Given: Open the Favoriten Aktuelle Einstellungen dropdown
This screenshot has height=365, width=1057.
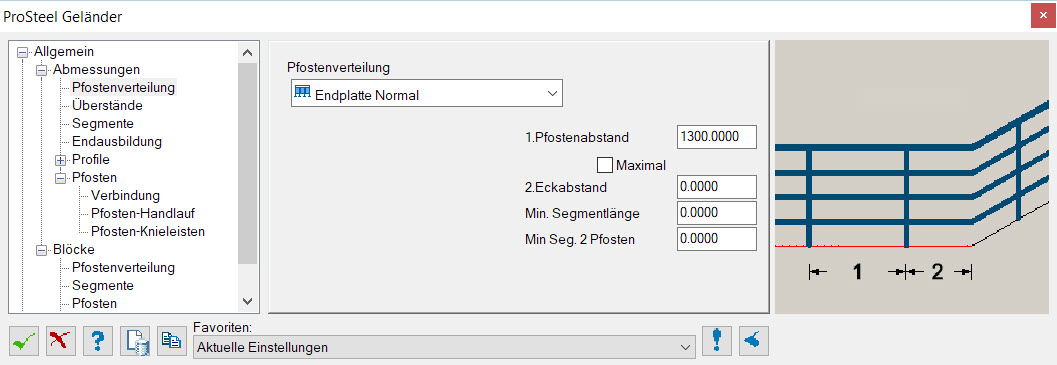Looking at the screenshot, I should [x=444, y=347].
